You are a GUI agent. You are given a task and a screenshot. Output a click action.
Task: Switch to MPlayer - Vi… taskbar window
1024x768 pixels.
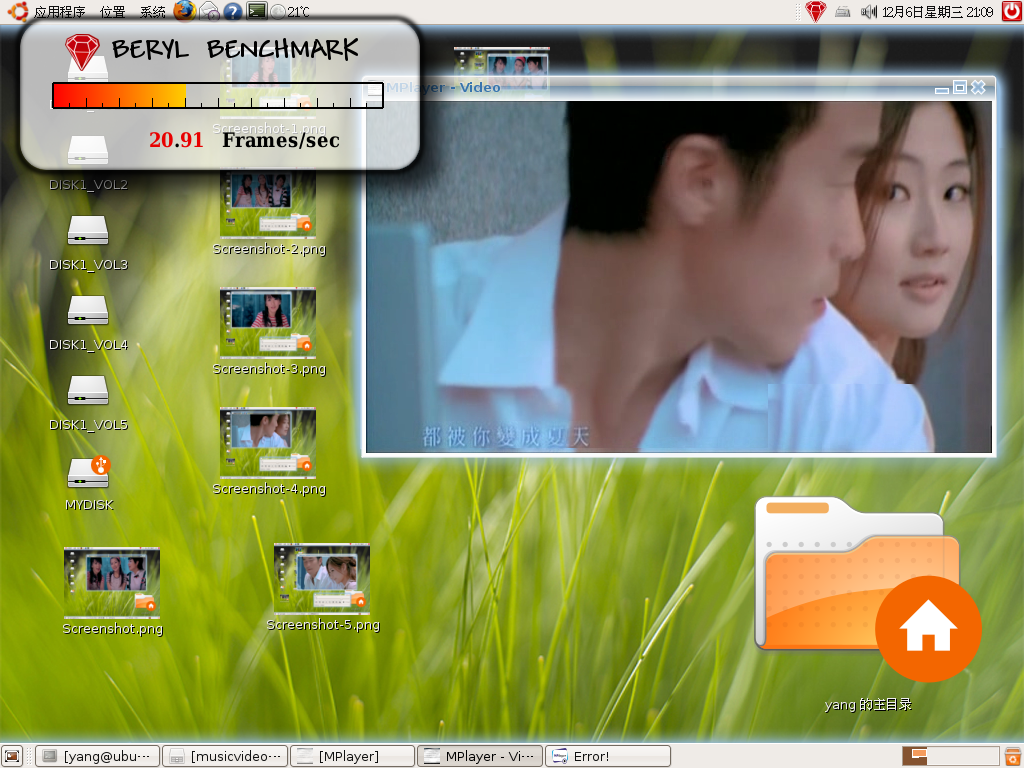480,756
